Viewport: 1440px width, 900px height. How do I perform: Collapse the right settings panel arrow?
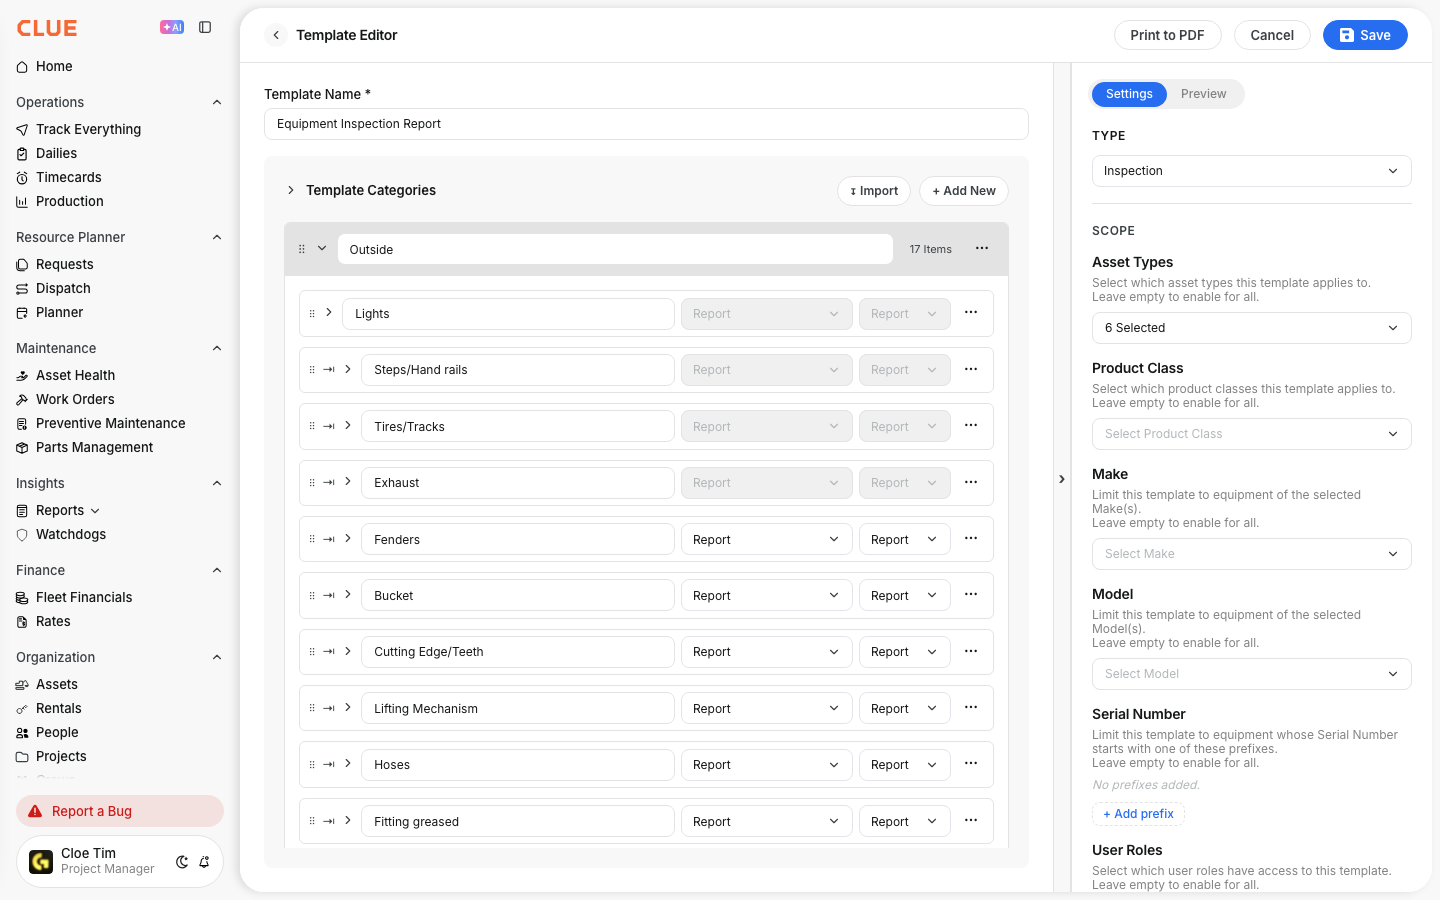pyautogui.click(x=1062, y=479)
